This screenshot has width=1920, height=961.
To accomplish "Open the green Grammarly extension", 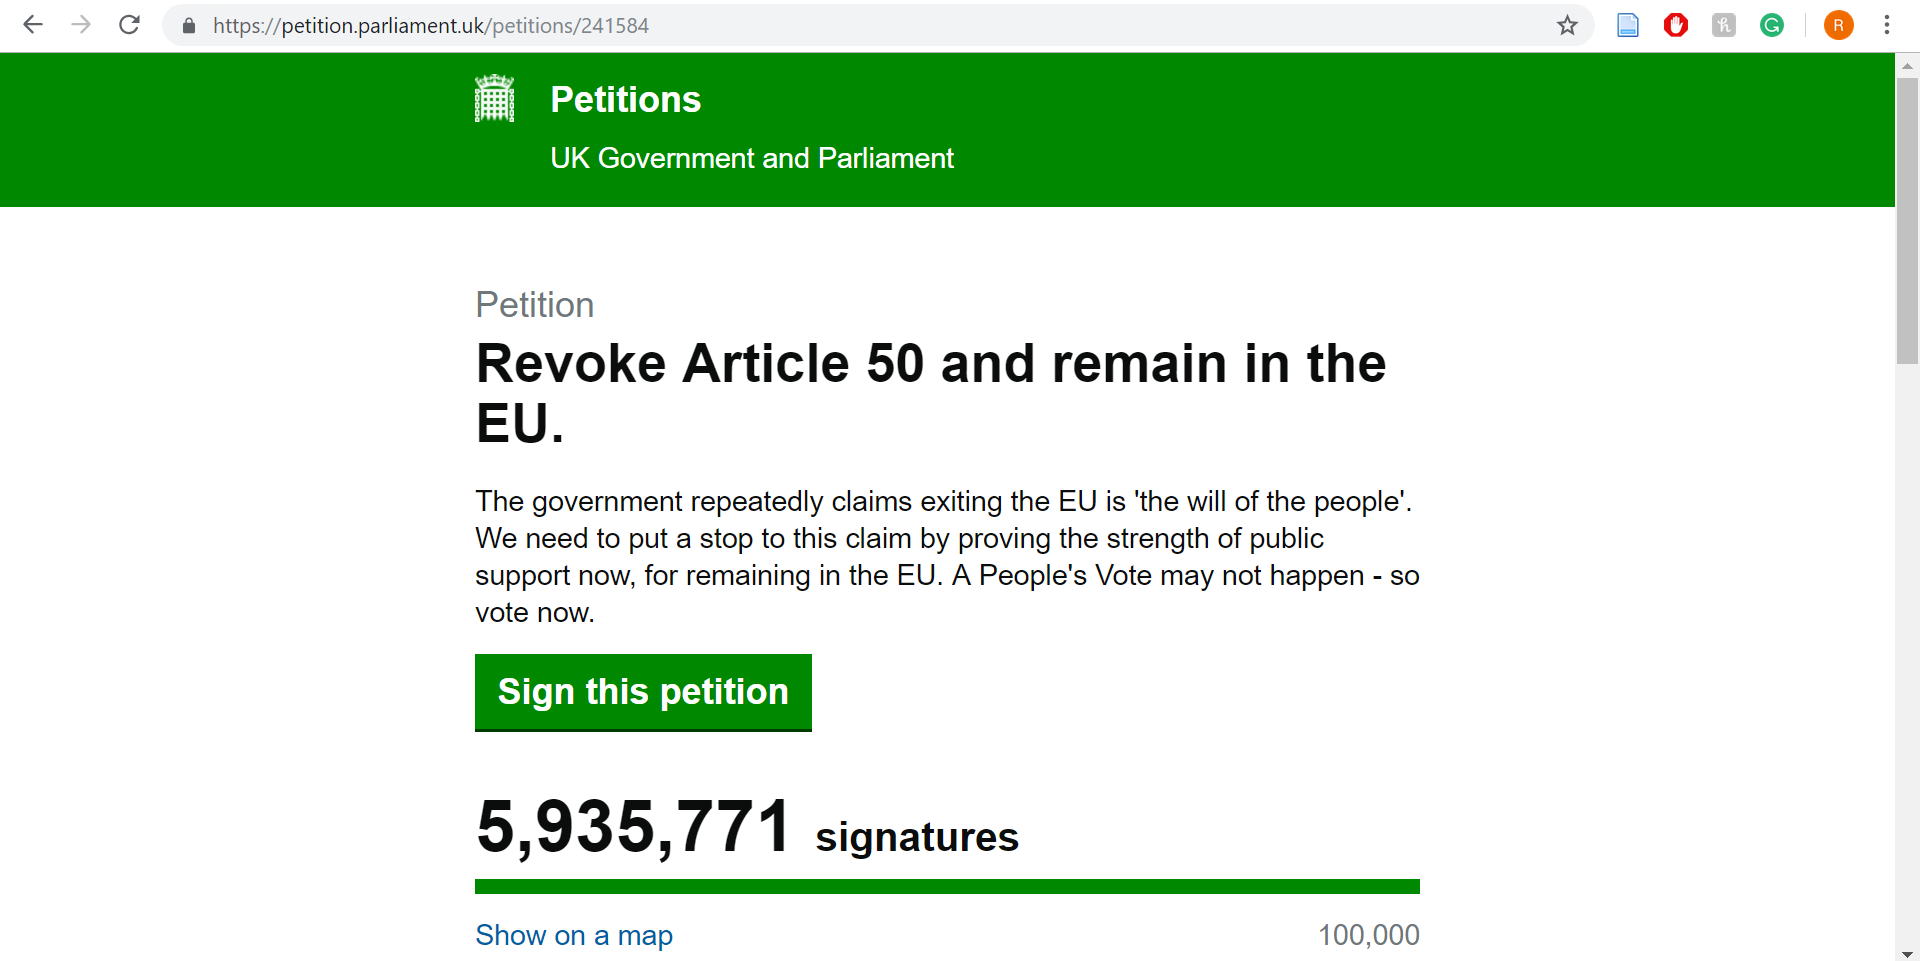I will 1772,25.
